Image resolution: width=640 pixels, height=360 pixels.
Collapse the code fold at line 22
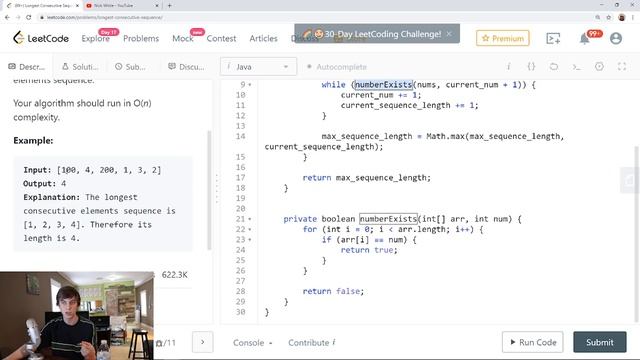pos(250,229)
